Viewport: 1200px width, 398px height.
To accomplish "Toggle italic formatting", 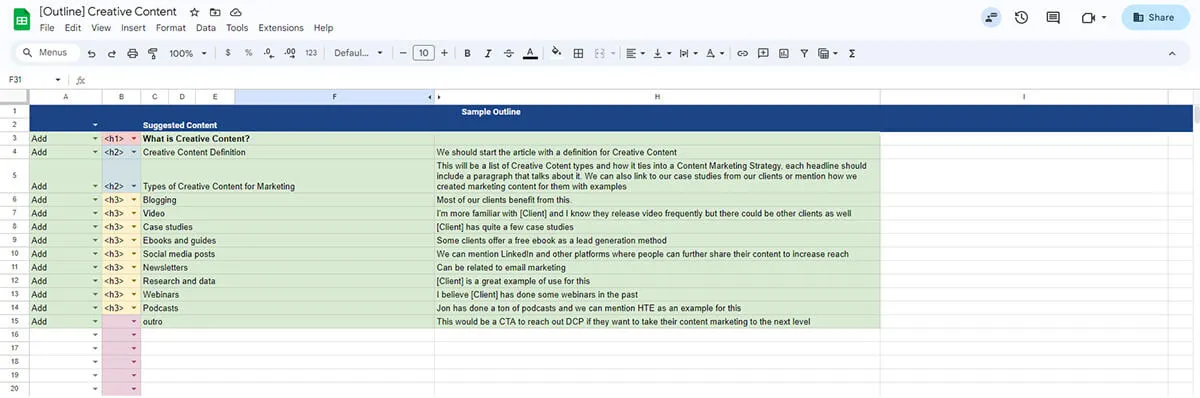I will [488, 53].
